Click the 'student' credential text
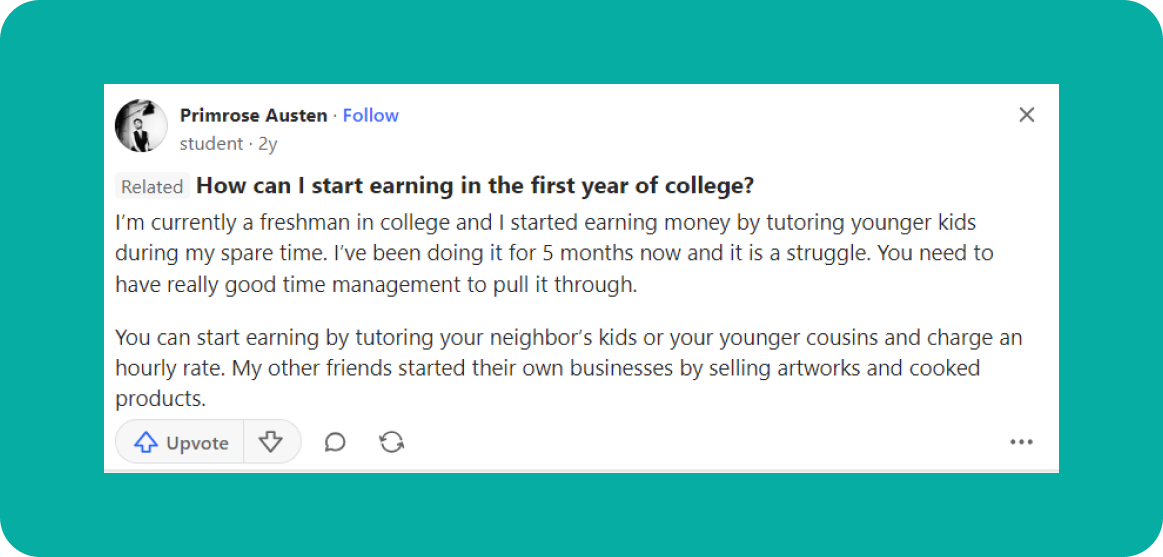The width and height of the screenshot is (1163, 557). [211, 144]
